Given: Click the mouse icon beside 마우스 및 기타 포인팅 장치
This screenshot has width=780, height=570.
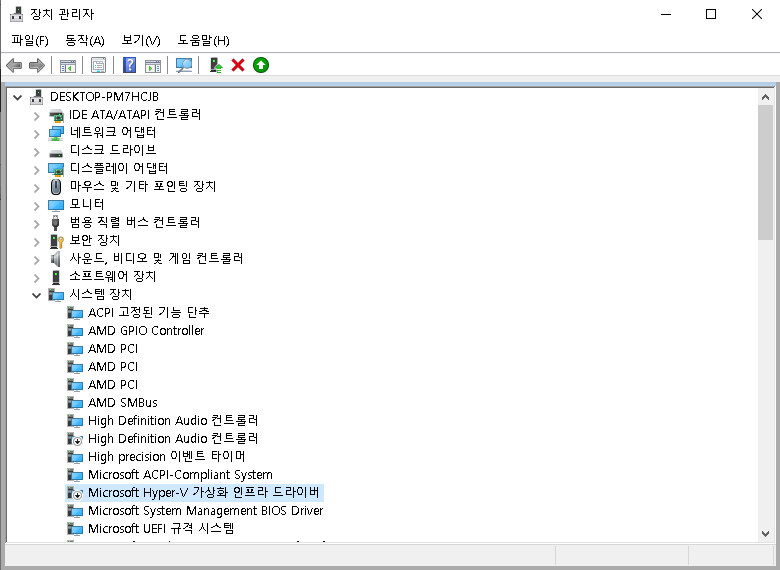Looking at the screenshot, I should 56,187.
